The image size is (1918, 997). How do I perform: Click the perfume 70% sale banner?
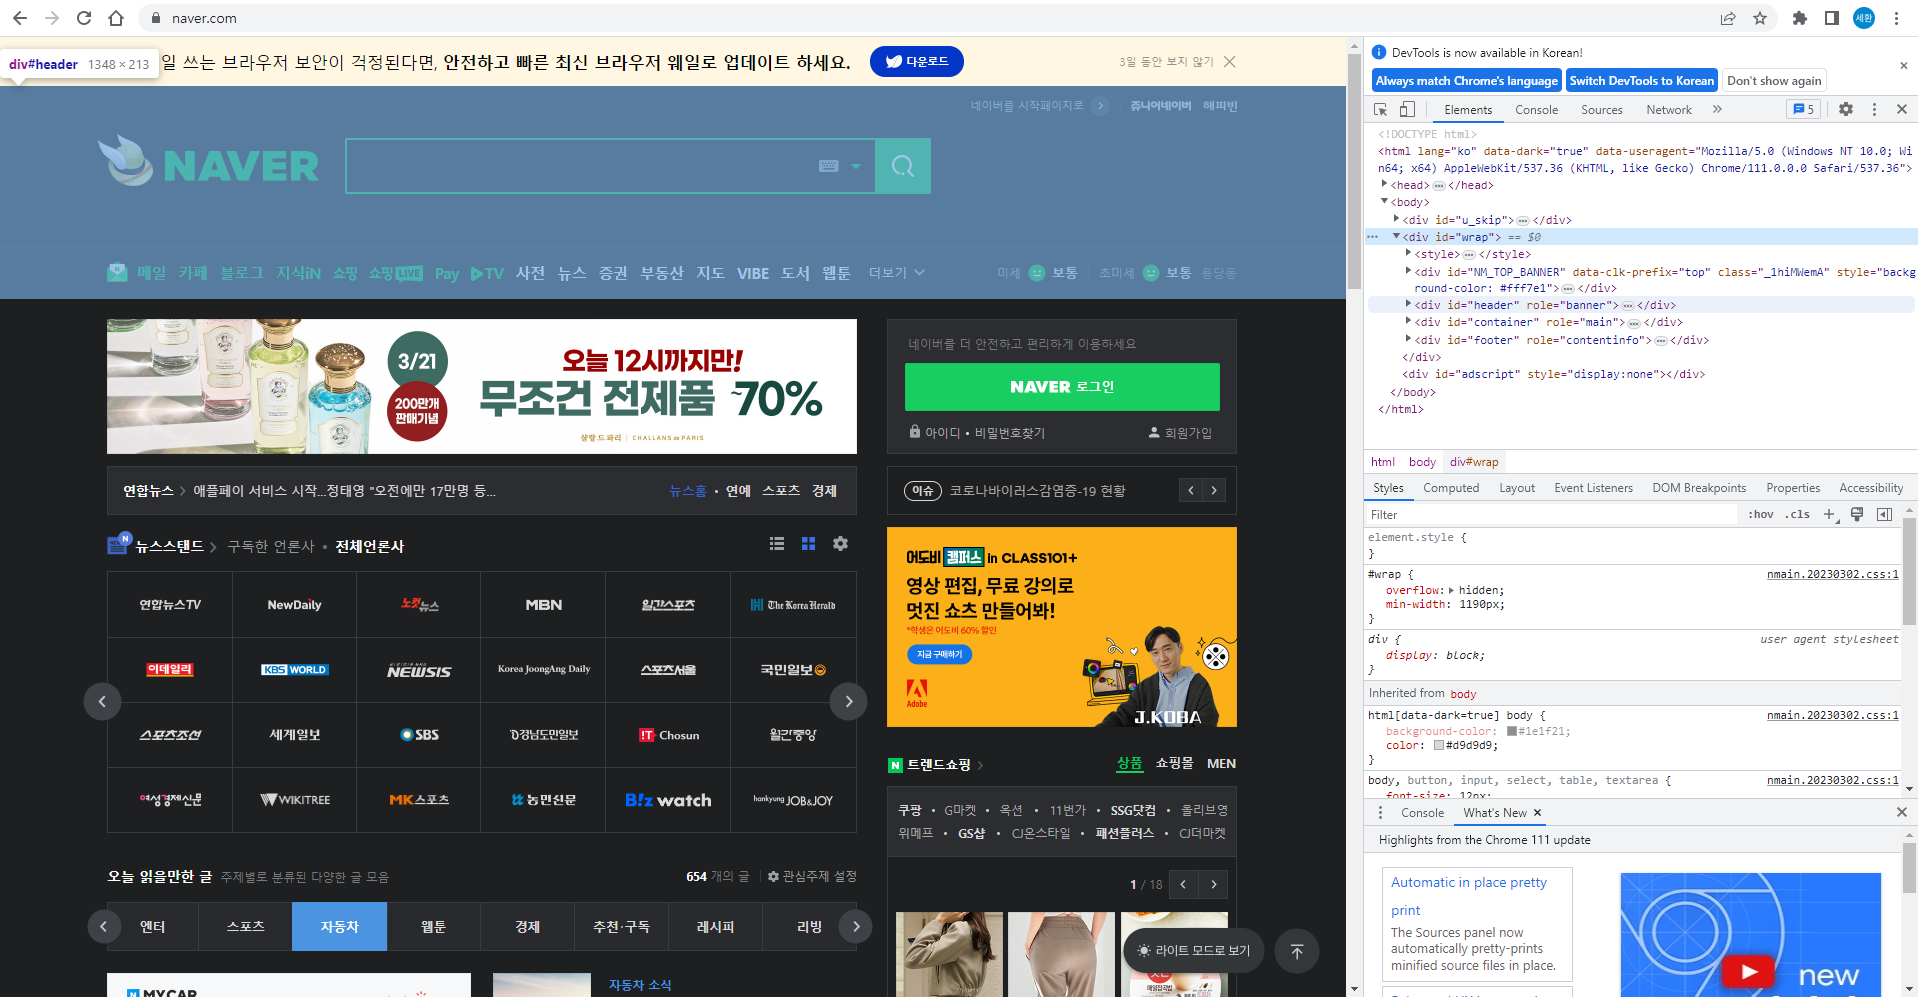coord(482,386)
